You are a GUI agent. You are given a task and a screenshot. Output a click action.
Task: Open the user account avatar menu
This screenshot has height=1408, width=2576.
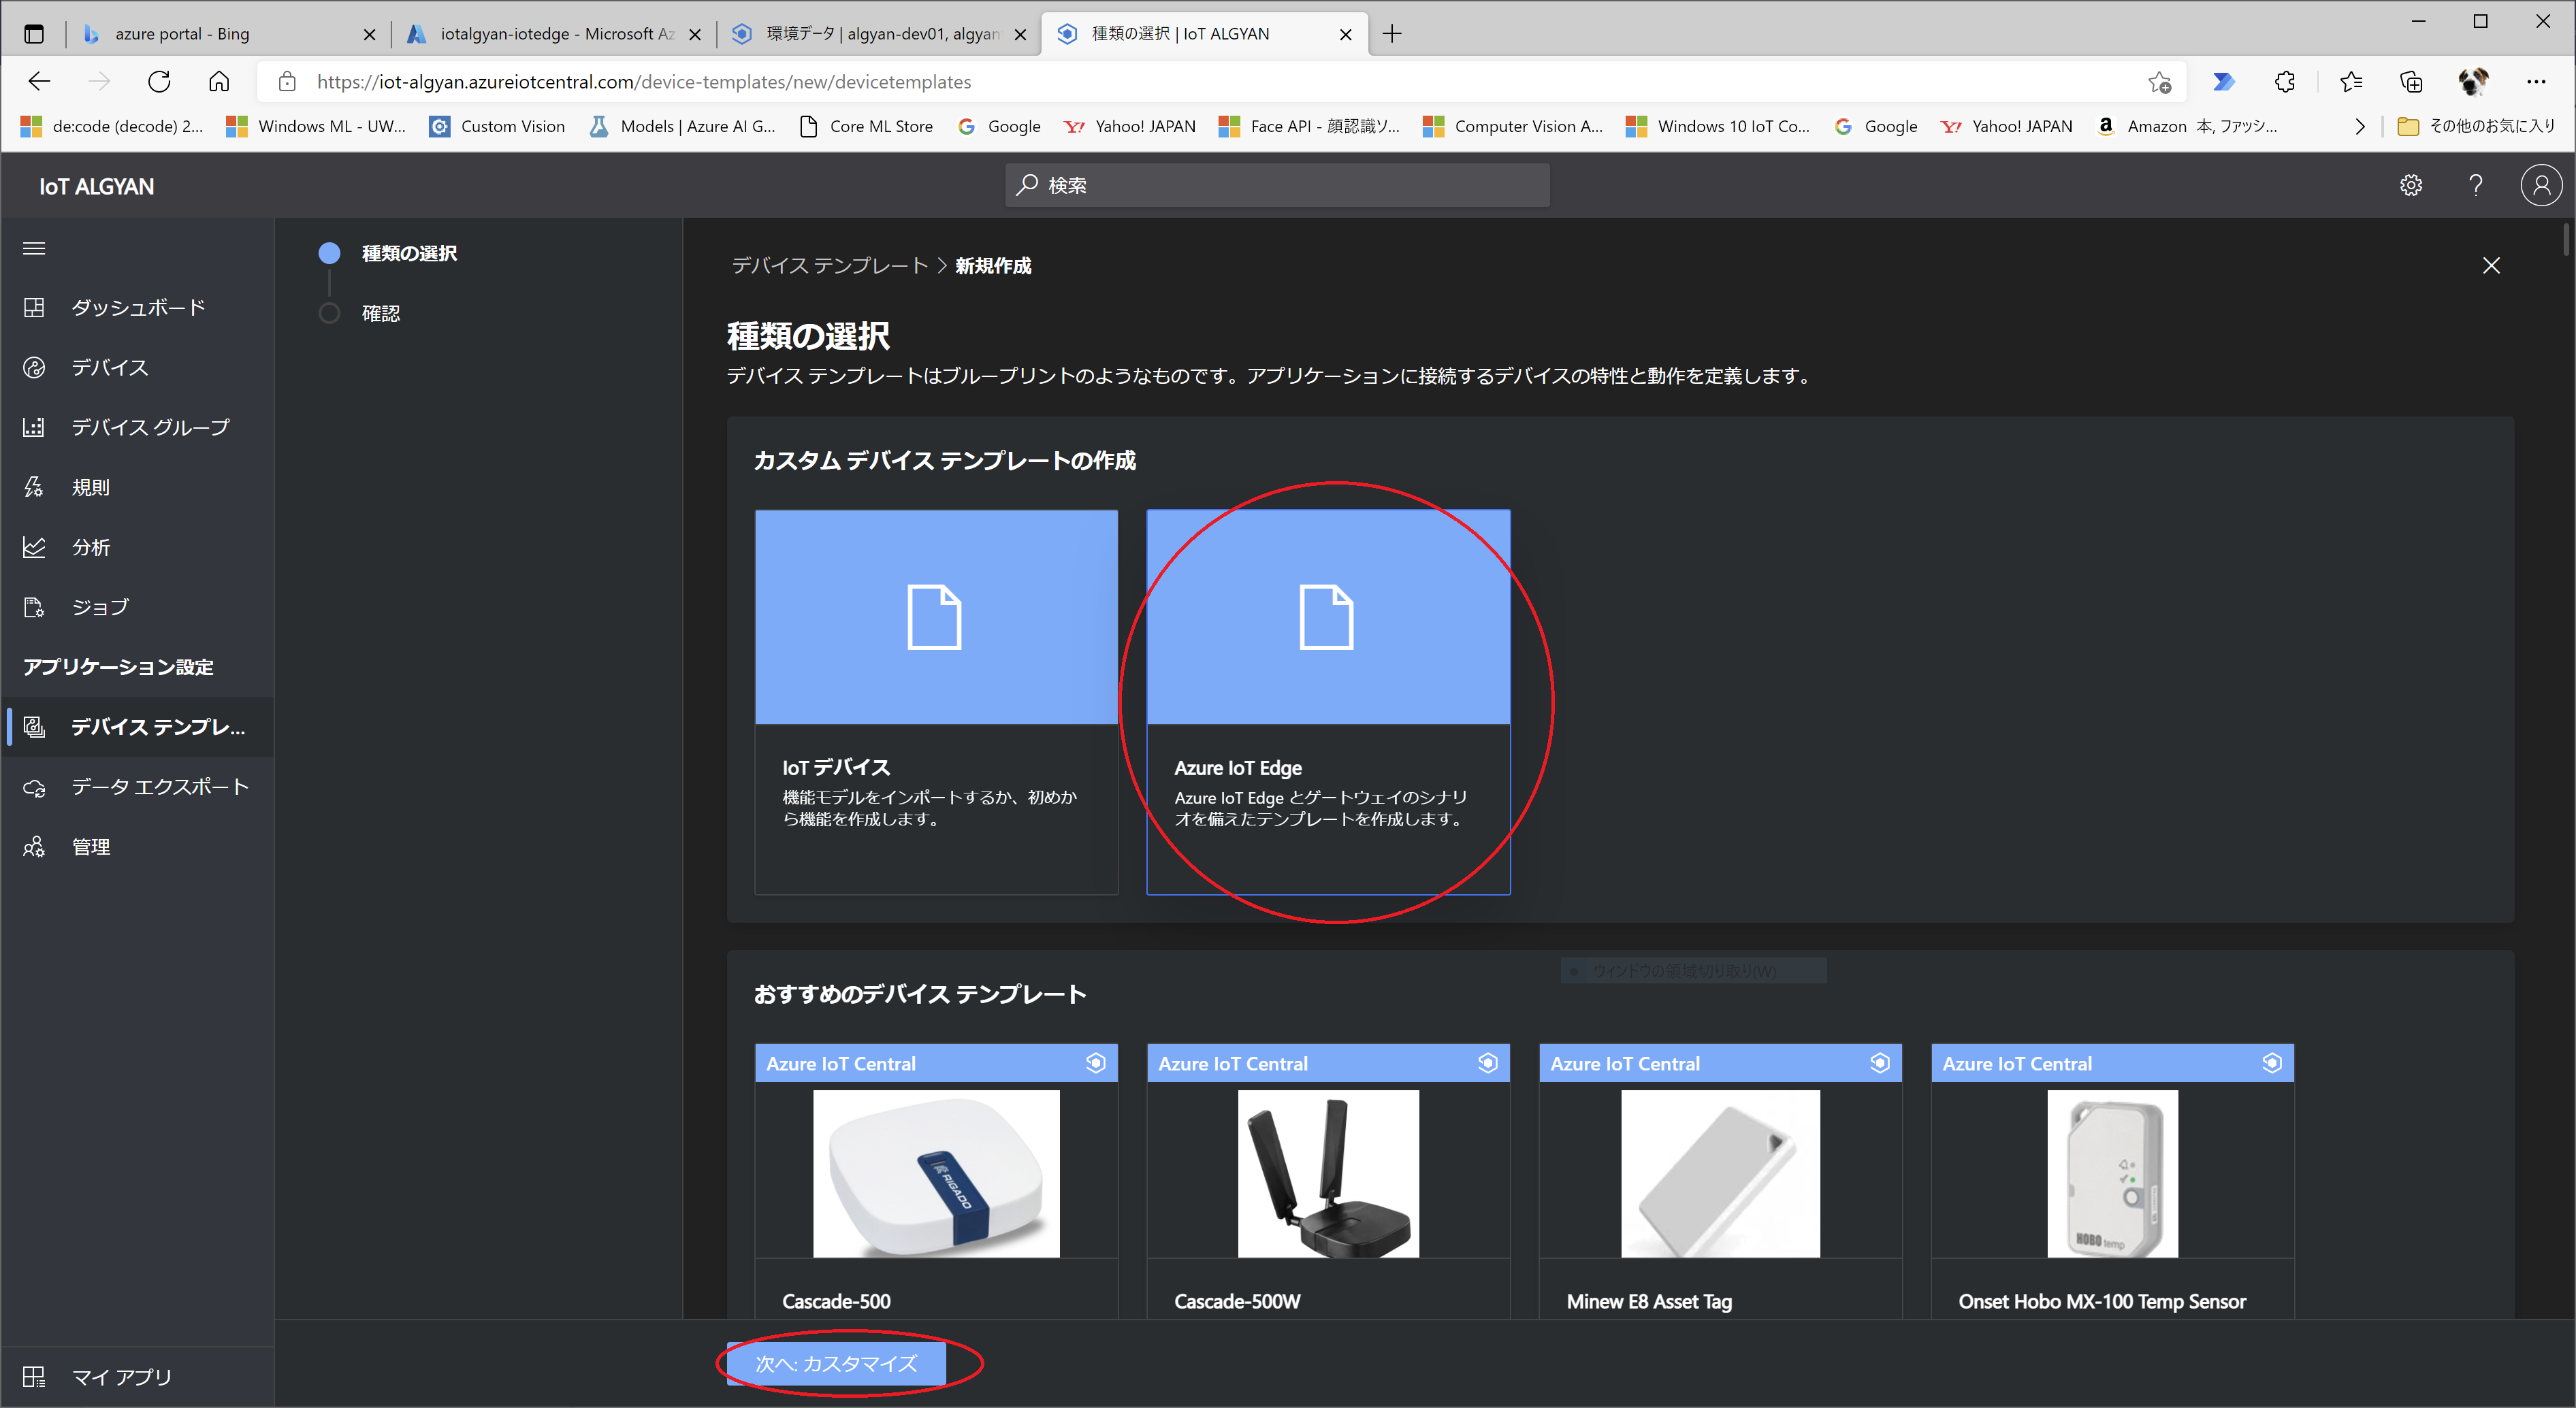pyautogui.click(x=2541, y=185)
